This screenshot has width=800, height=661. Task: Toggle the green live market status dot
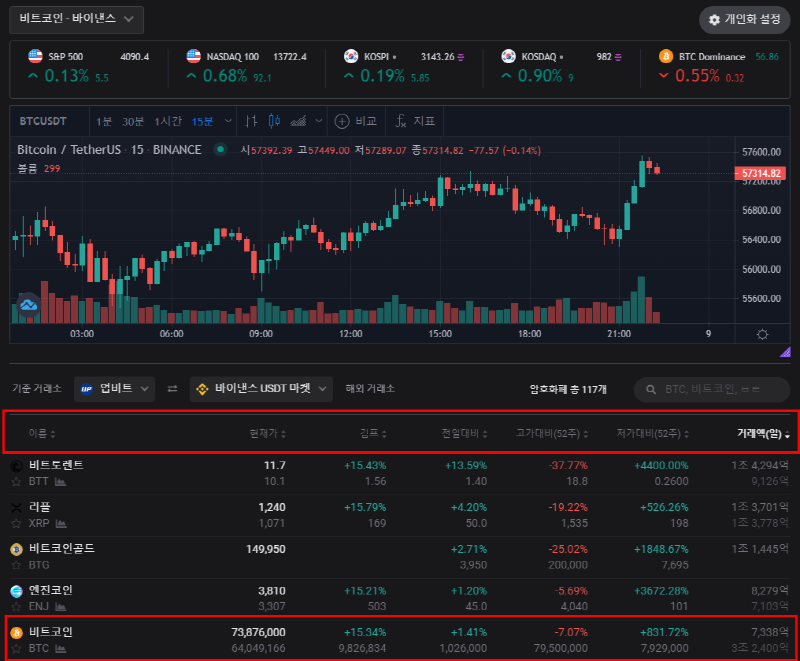point(220,149)
